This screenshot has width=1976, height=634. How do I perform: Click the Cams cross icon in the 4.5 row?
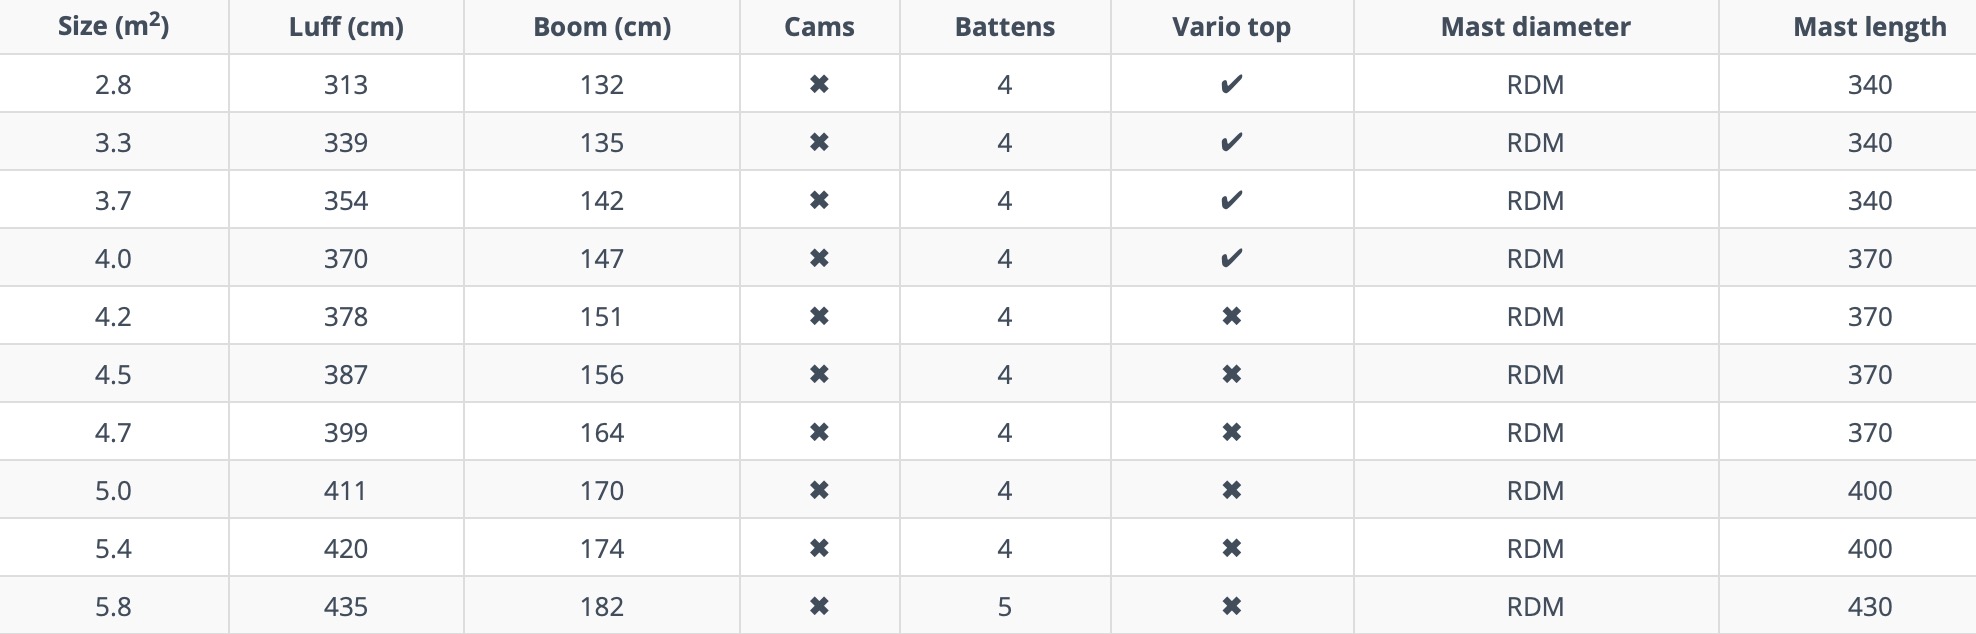coord(819,374)
